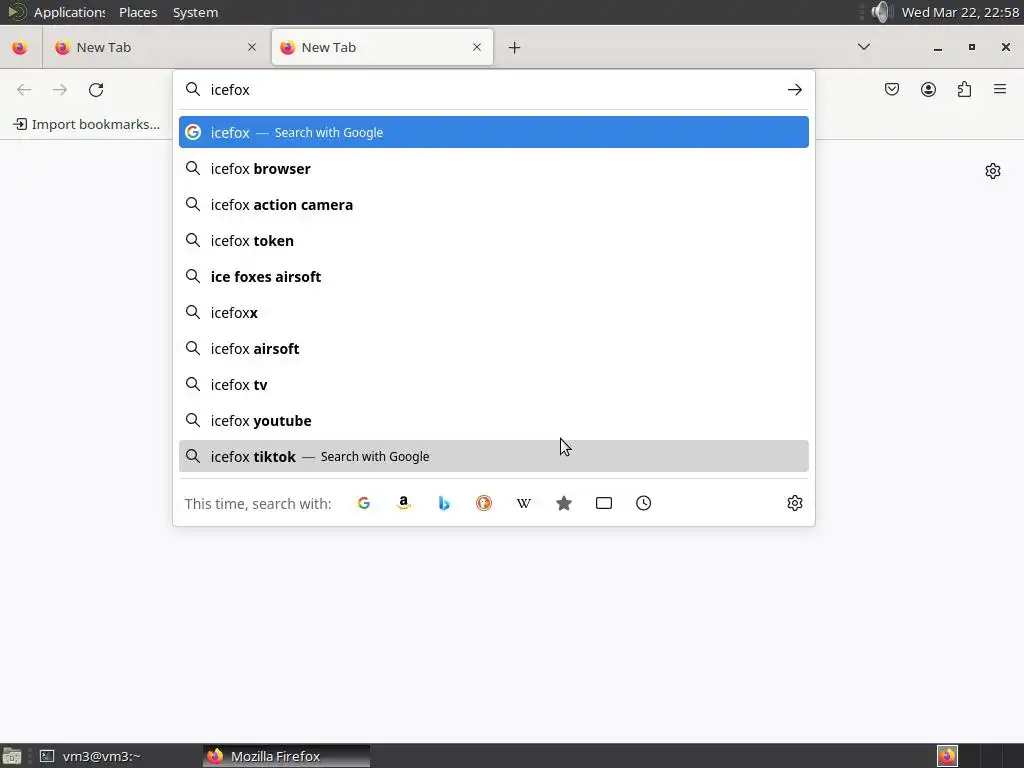1024x768 pixels.
Task: Expand the list all tabs chevron
Action: click(x=864, y=47)
